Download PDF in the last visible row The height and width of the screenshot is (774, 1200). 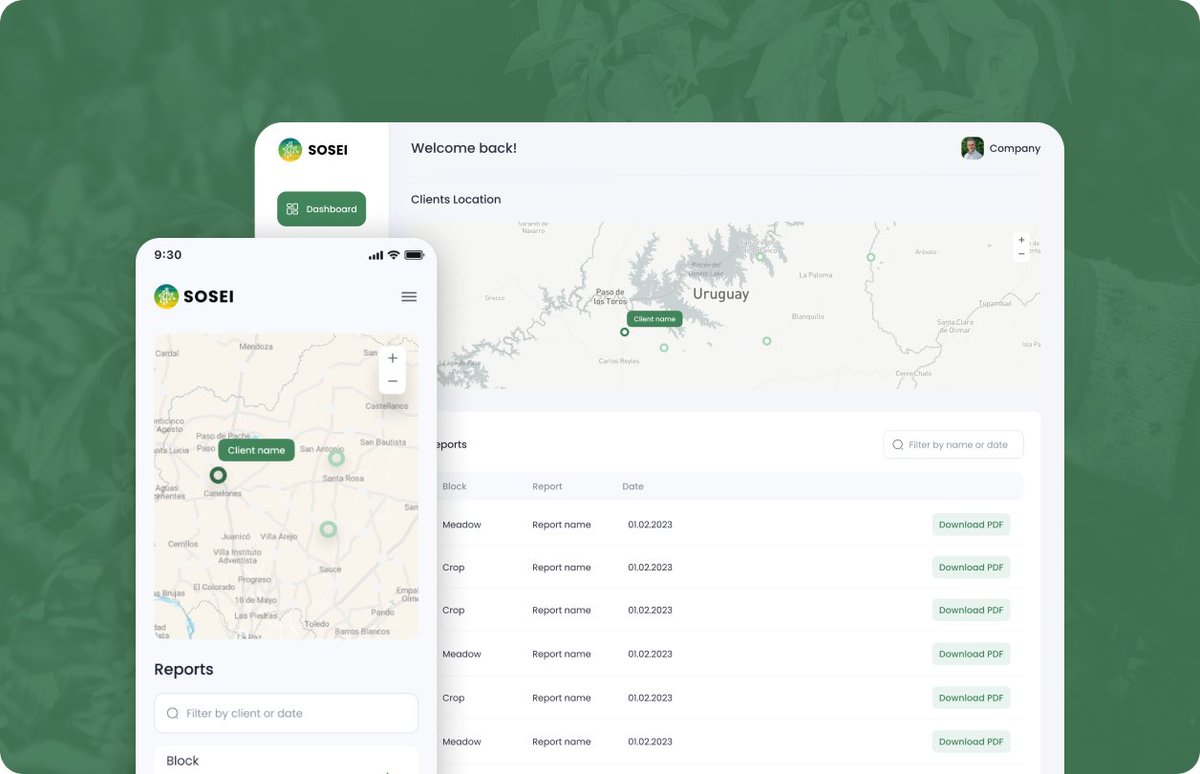[971, 742]
